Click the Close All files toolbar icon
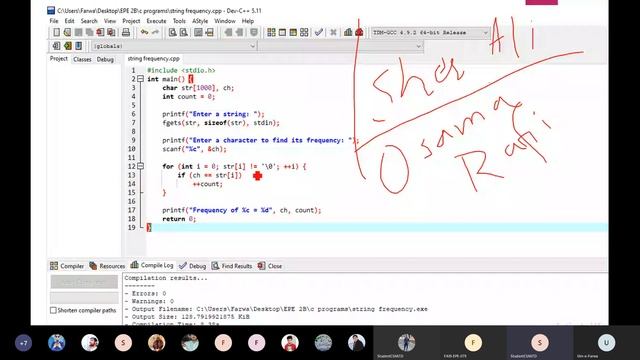This screenshot has width=640, height=360. [111, 32]
